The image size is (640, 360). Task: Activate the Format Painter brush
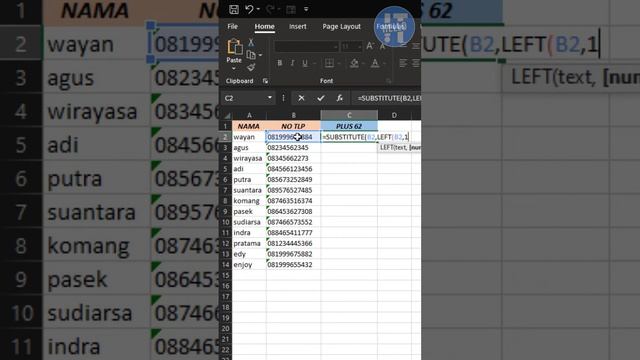click(x=251, y=67)
